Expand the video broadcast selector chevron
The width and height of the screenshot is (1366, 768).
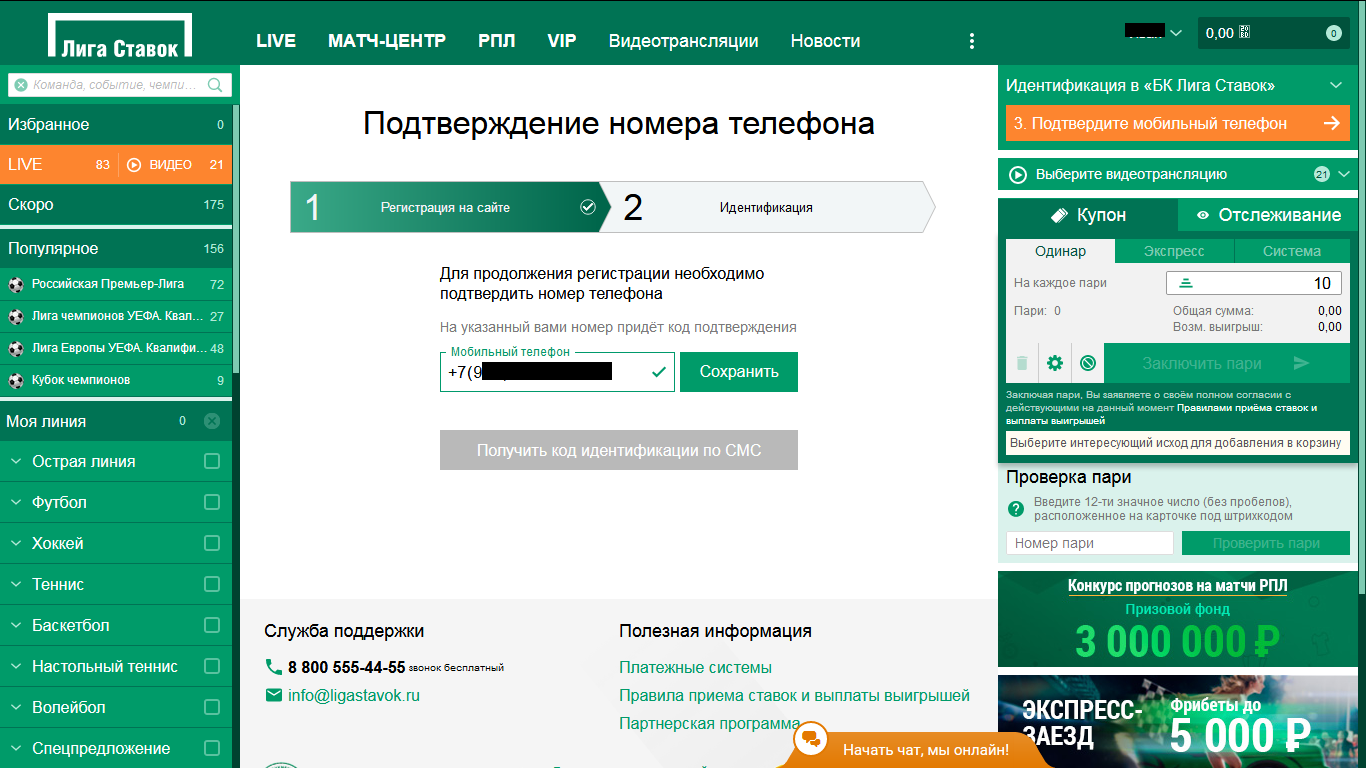(1343, 174)
